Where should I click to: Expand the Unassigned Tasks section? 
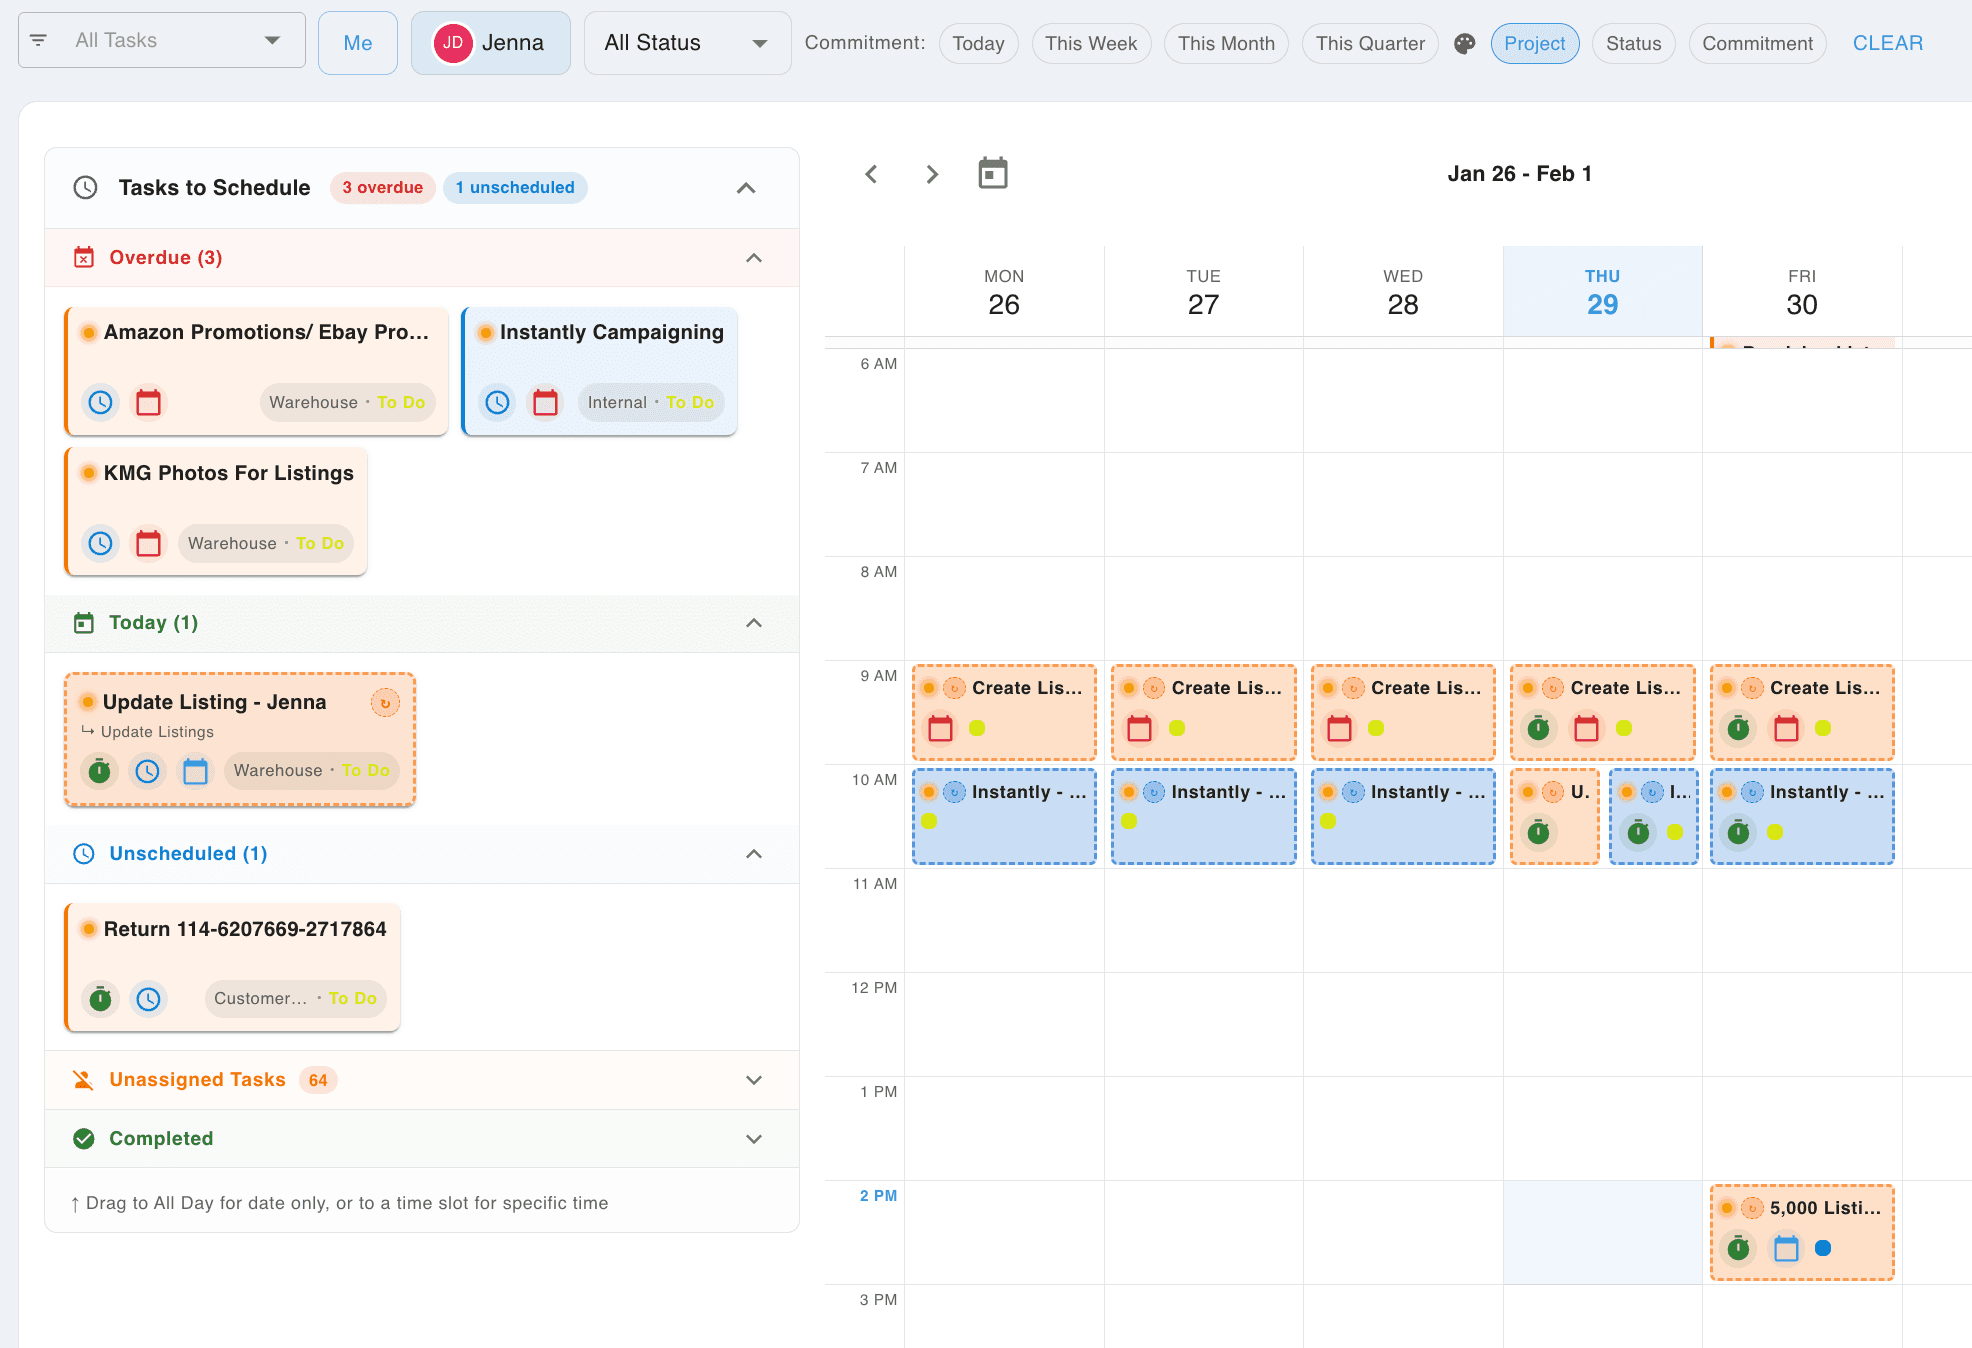pos(754,1080)
